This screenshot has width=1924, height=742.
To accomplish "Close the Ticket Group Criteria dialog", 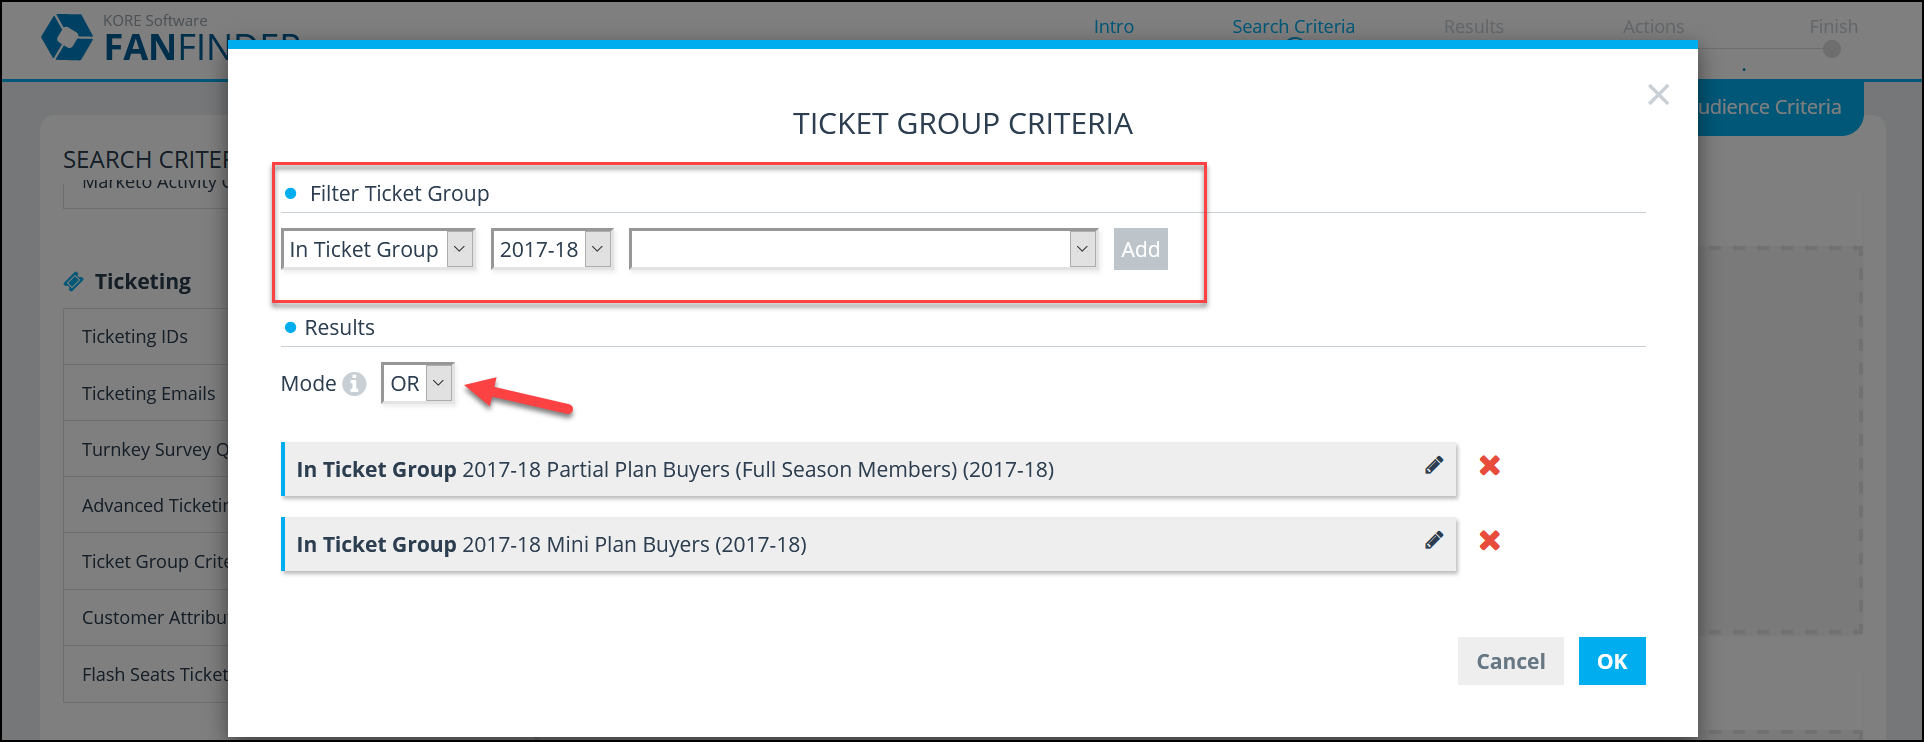I will point(1658,95).
